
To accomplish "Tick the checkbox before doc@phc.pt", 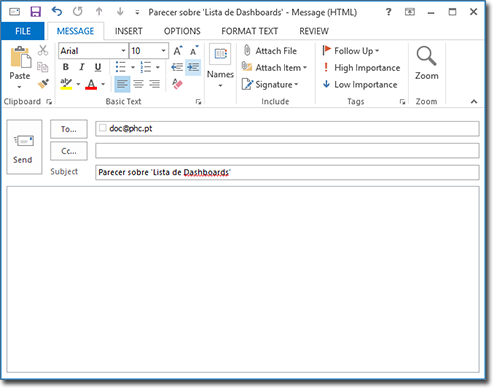I will click(103, 128).
